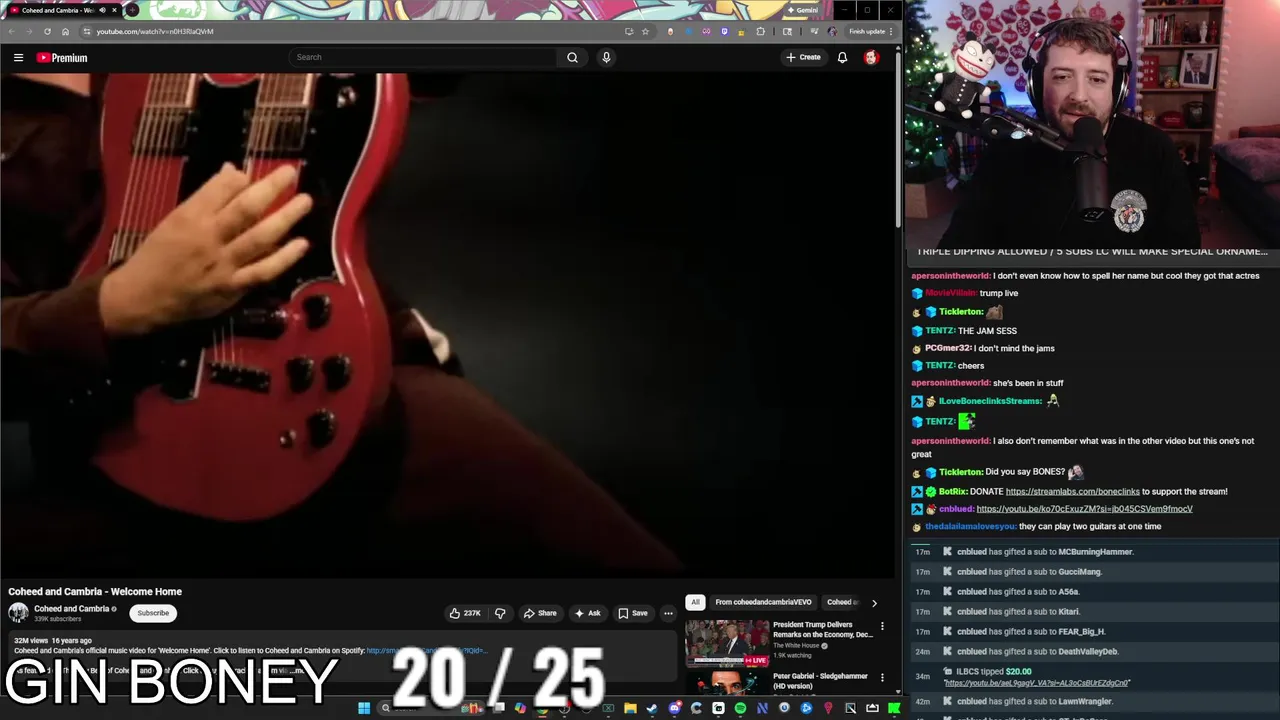Image resolution: width=1280 pixels, height=720 pixels.
Task: Click gifted sub recipient MCBurningHammer
Action: (1095, 552)
